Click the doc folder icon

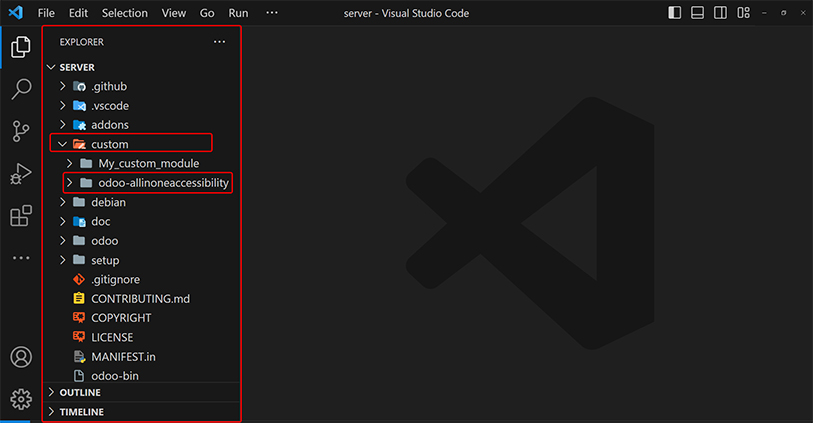(79, 221)
